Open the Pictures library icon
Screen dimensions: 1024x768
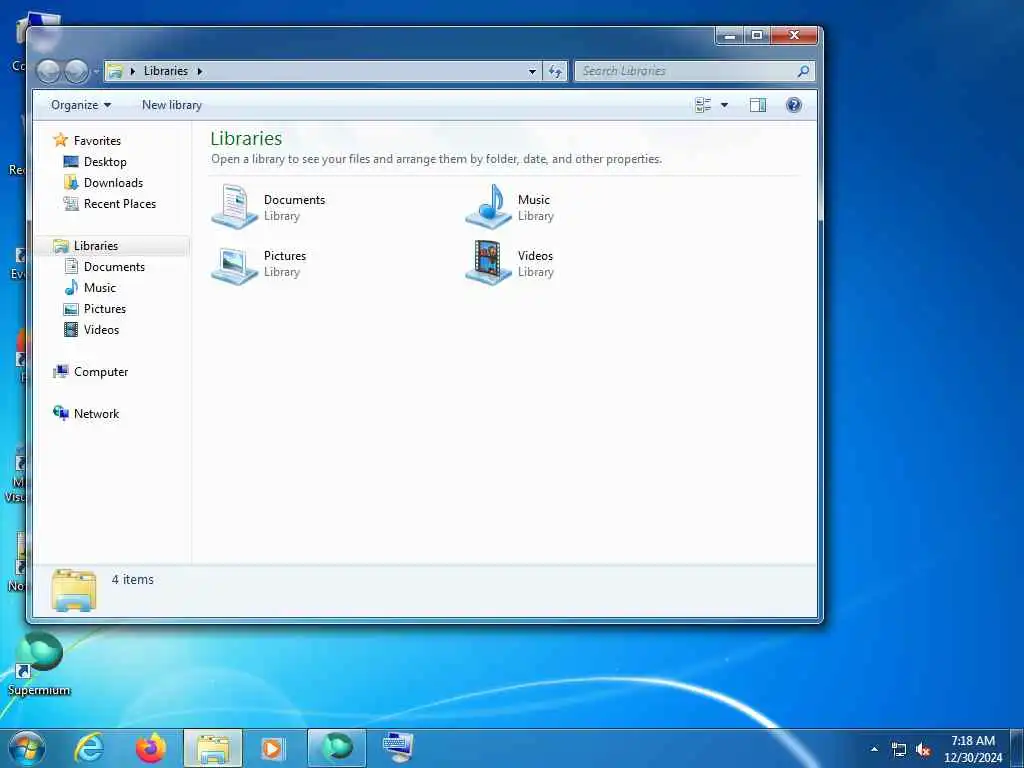234,264
